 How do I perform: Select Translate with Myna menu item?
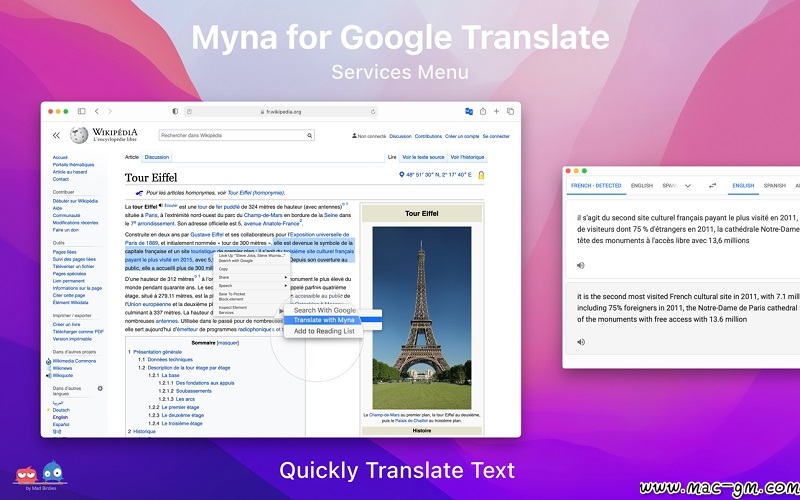[323, 320]
